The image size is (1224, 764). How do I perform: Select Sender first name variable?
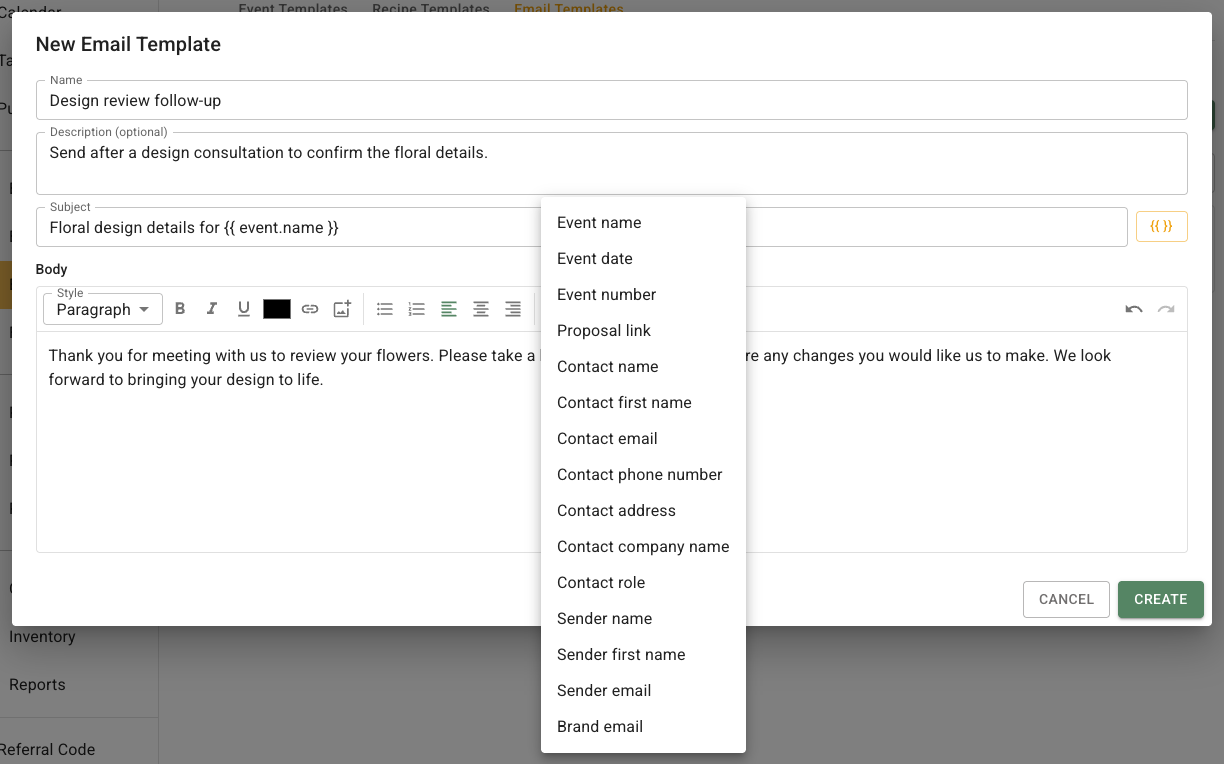point(643,654)
